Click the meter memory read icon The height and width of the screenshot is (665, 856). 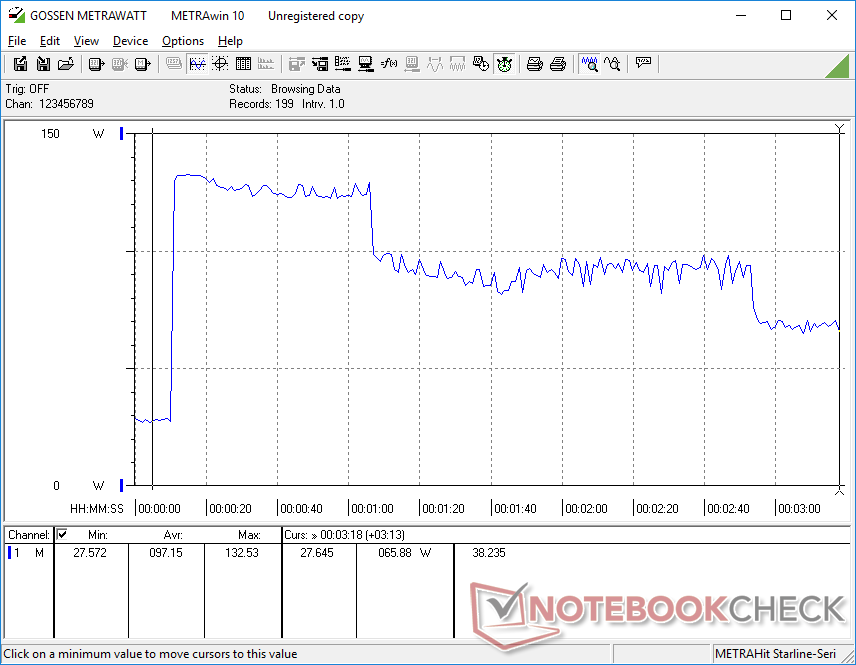(x=142, y=64)
